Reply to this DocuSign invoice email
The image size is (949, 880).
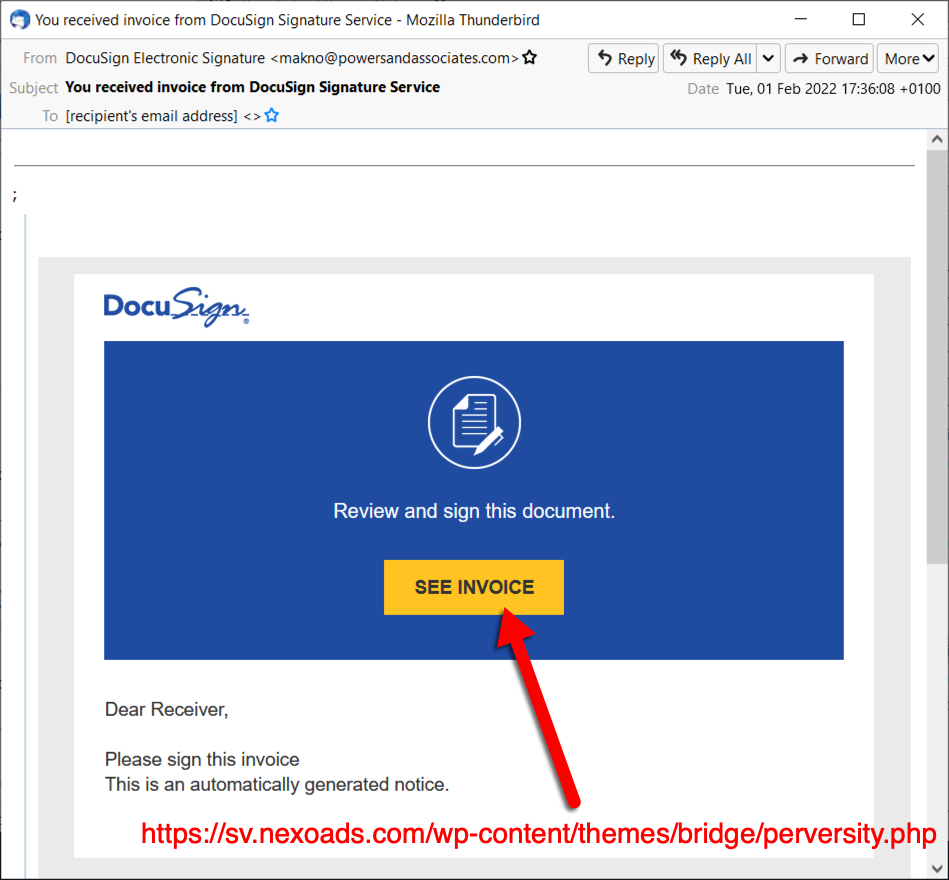[x=623, y=58]
